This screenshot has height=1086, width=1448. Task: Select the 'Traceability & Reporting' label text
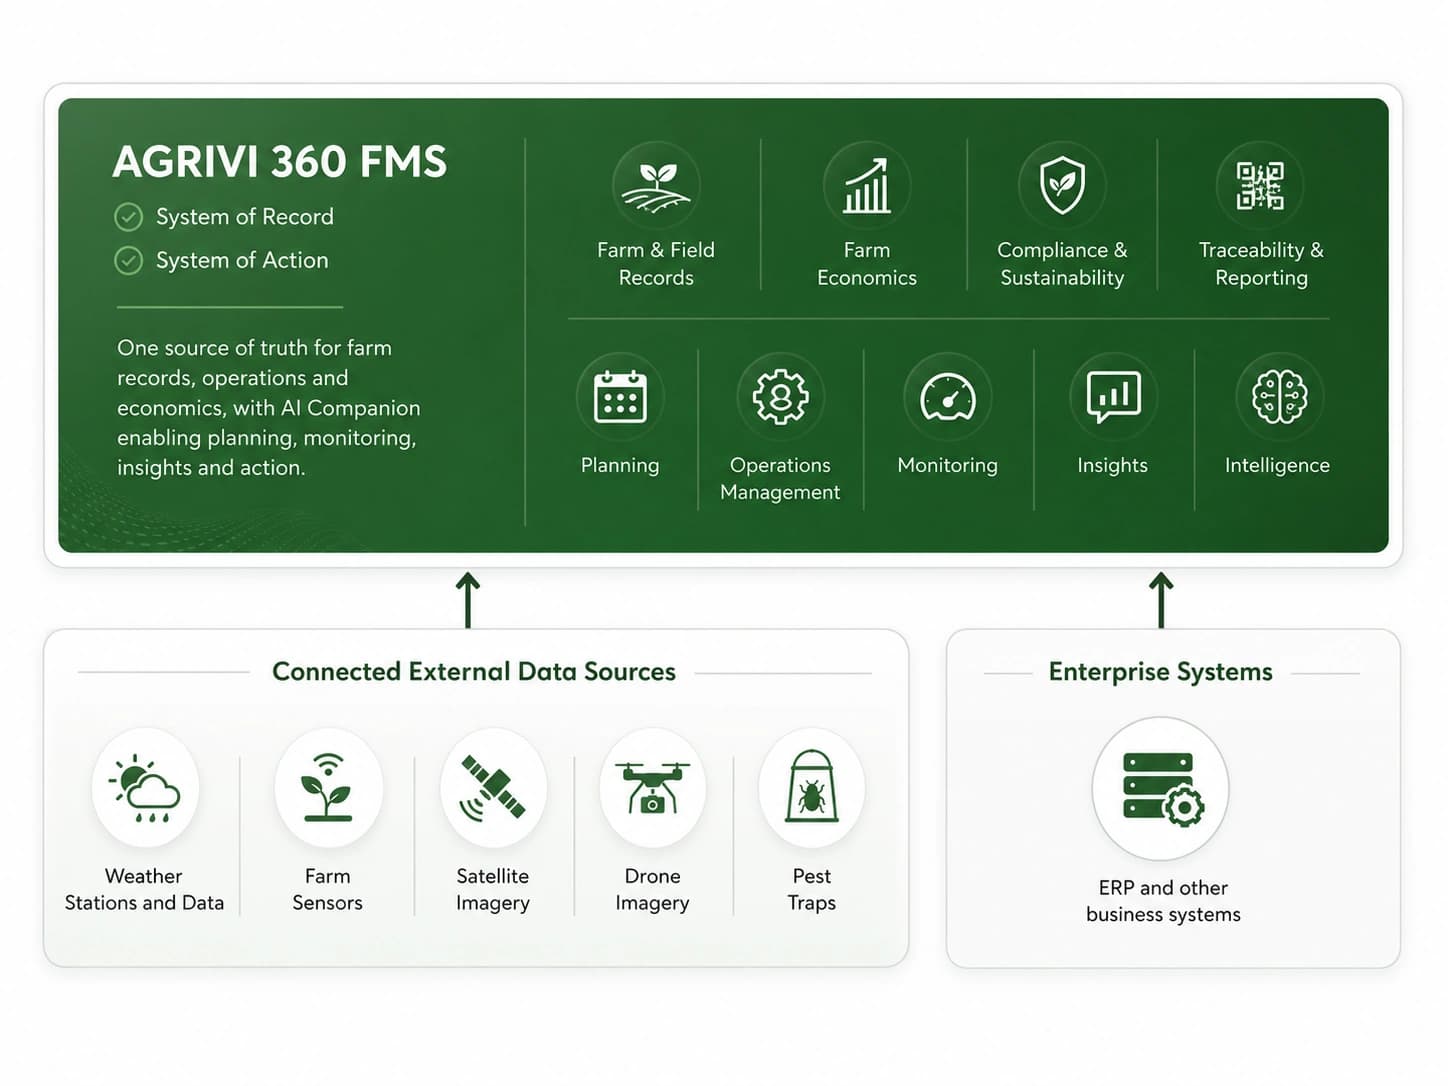(x=1261, y=264)
